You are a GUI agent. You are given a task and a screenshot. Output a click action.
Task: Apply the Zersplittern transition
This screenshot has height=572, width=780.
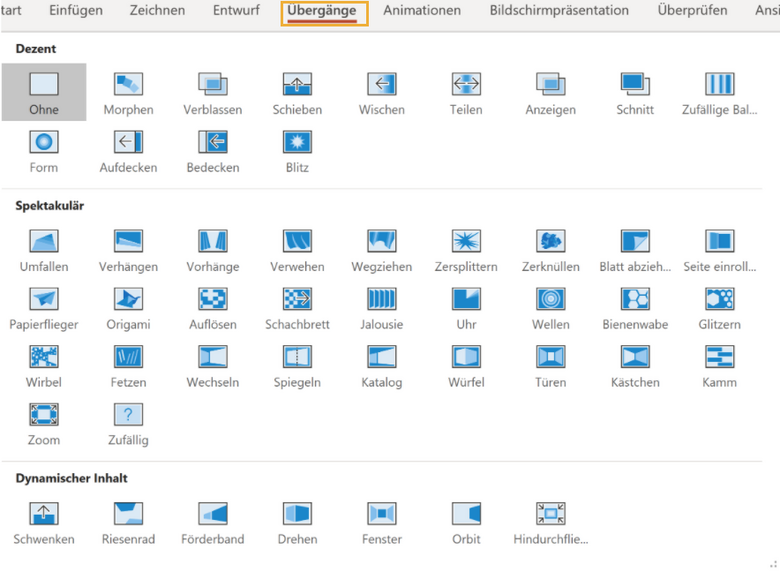click(x=466, y=249)
